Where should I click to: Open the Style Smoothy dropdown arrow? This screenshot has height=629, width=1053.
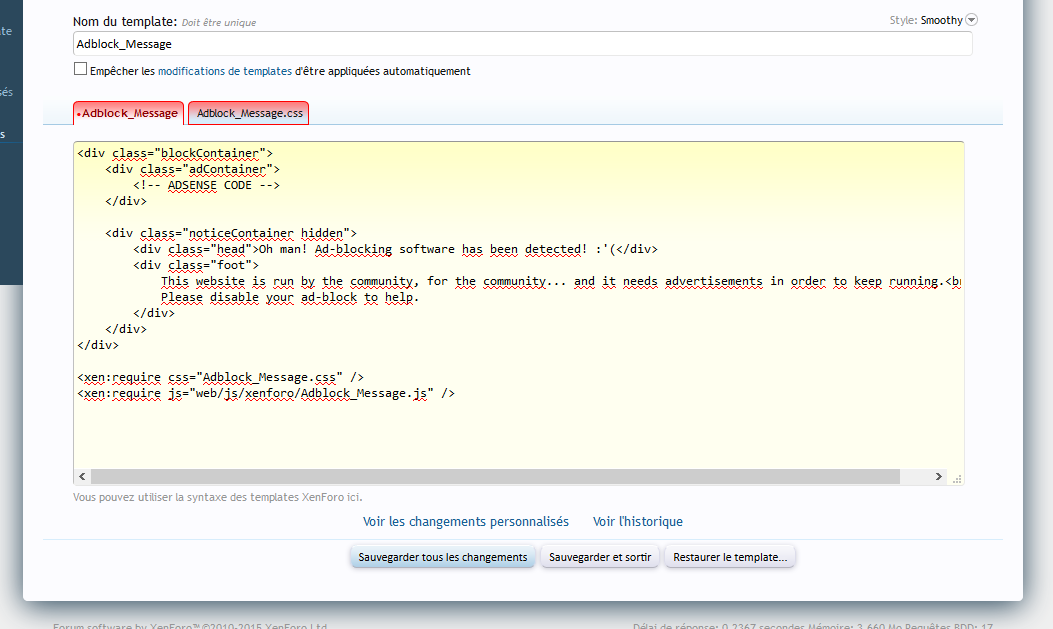pos(971,20)
